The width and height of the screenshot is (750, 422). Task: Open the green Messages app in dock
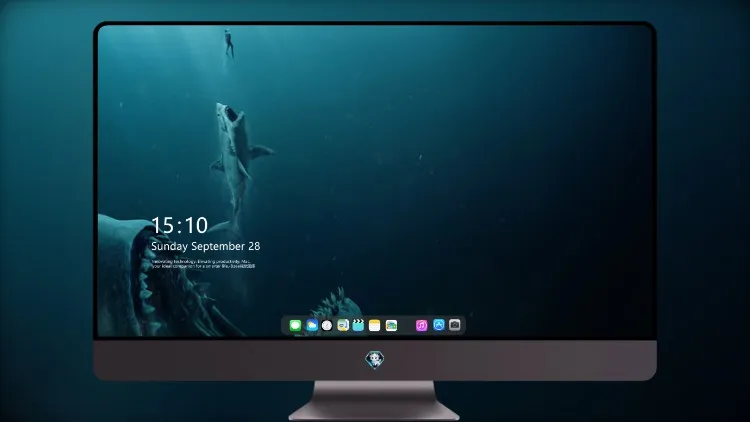pos(295,325)
